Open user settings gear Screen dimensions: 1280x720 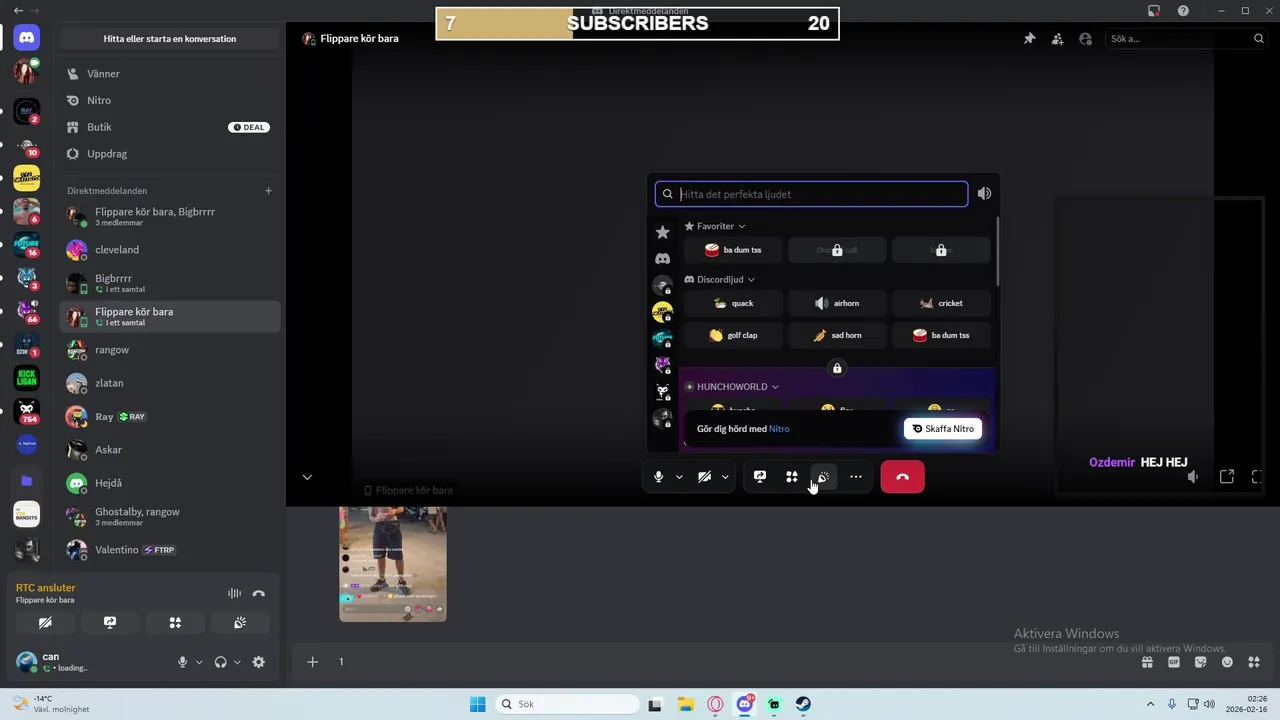click(259, 662)
